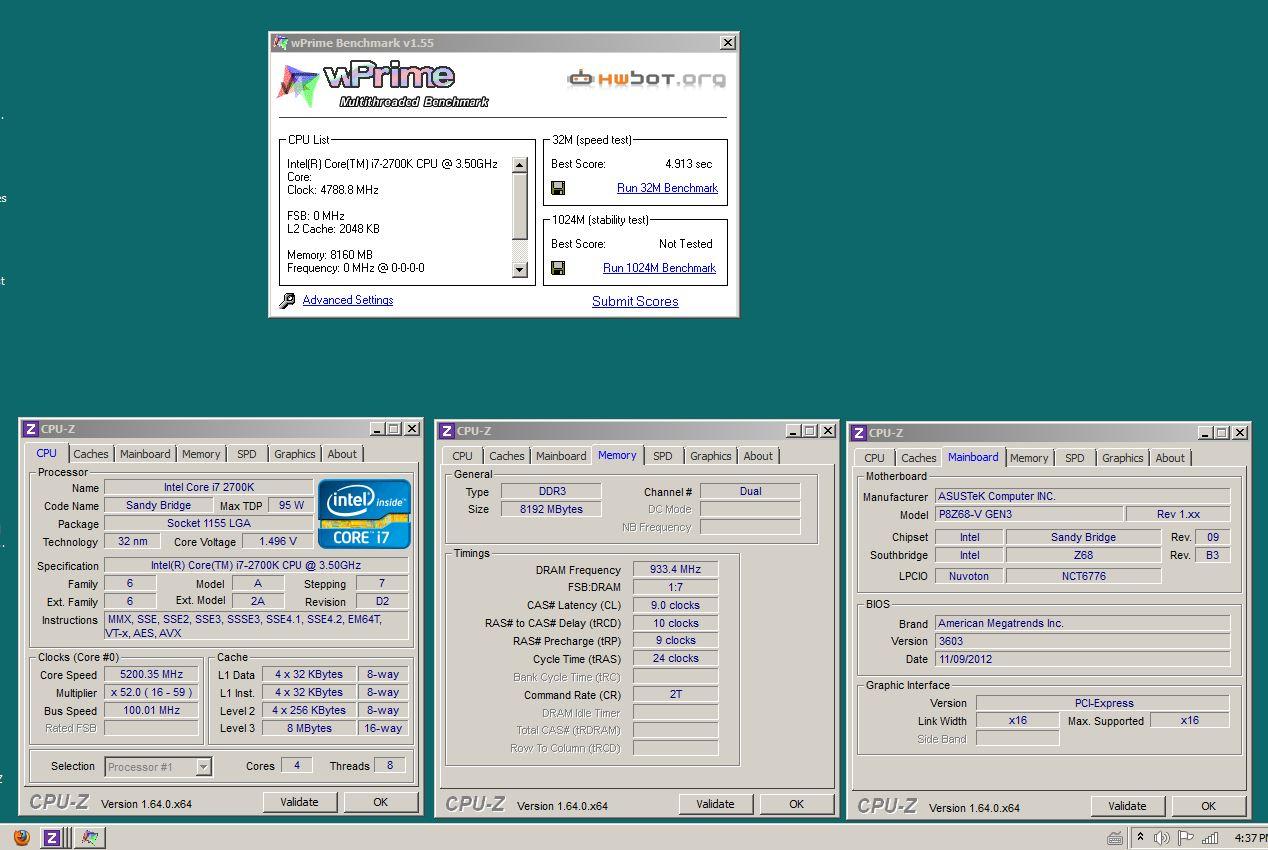Image resolution: width=1268 pixels, height=850 pixels.
Task: Minimize the CPU-Z Memory window
Action: click(x=793, y=431)
